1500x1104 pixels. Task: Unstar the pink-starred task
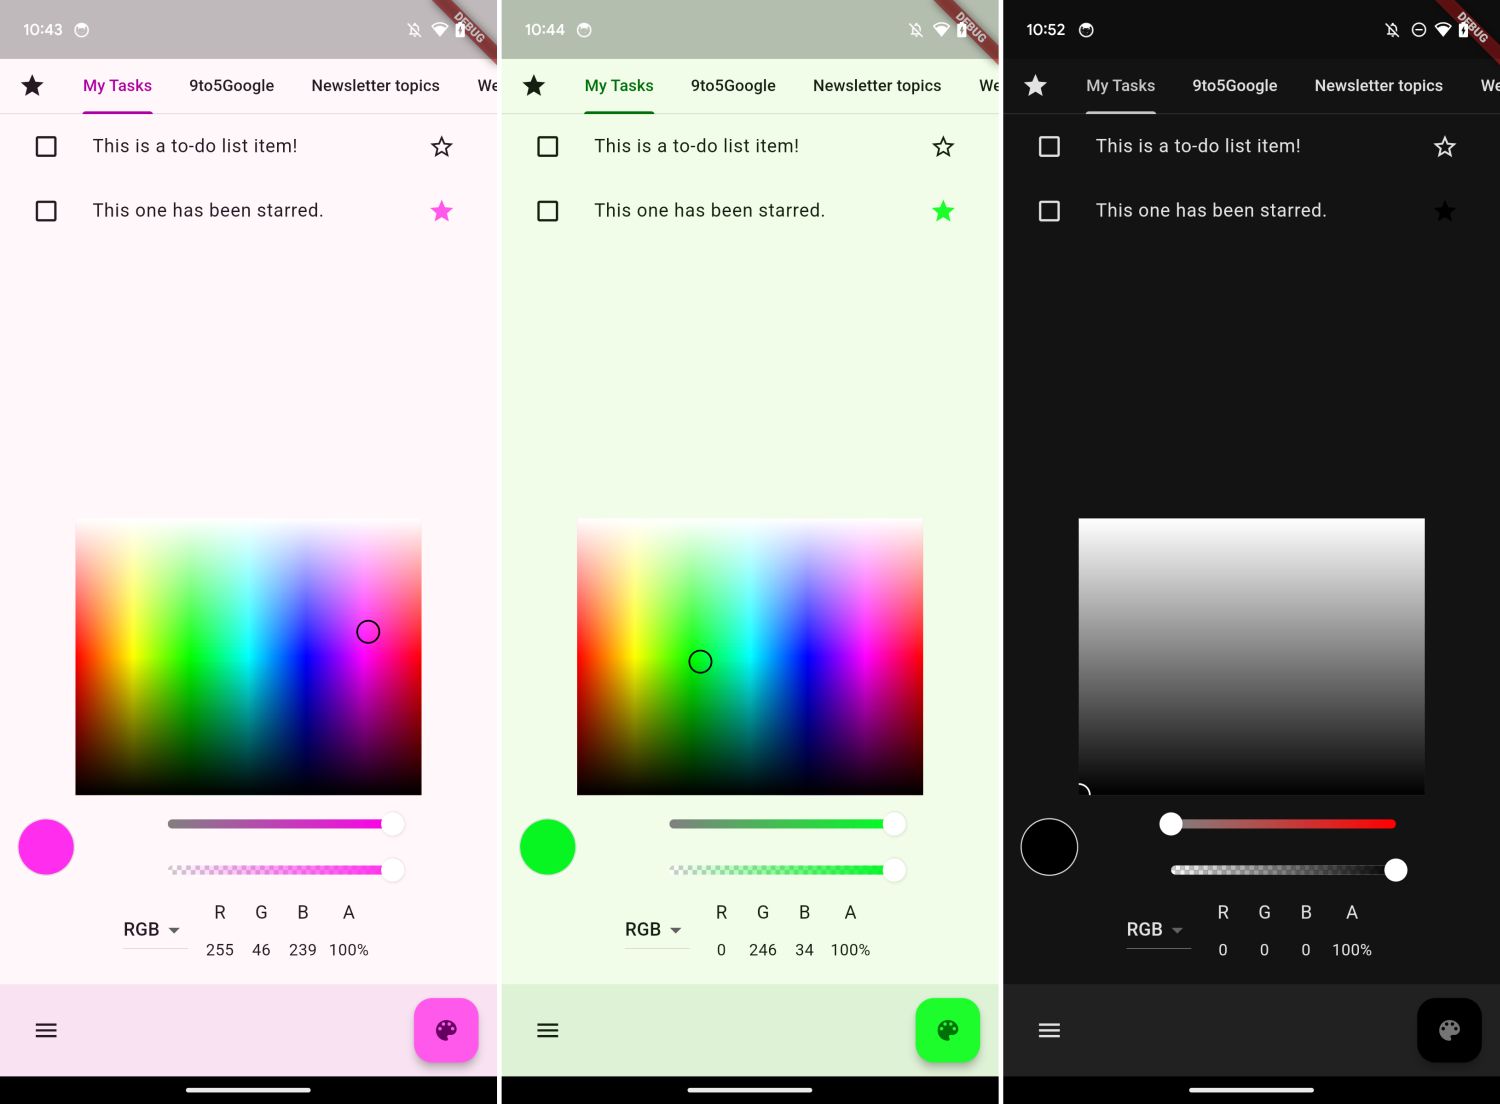point(441,211)
